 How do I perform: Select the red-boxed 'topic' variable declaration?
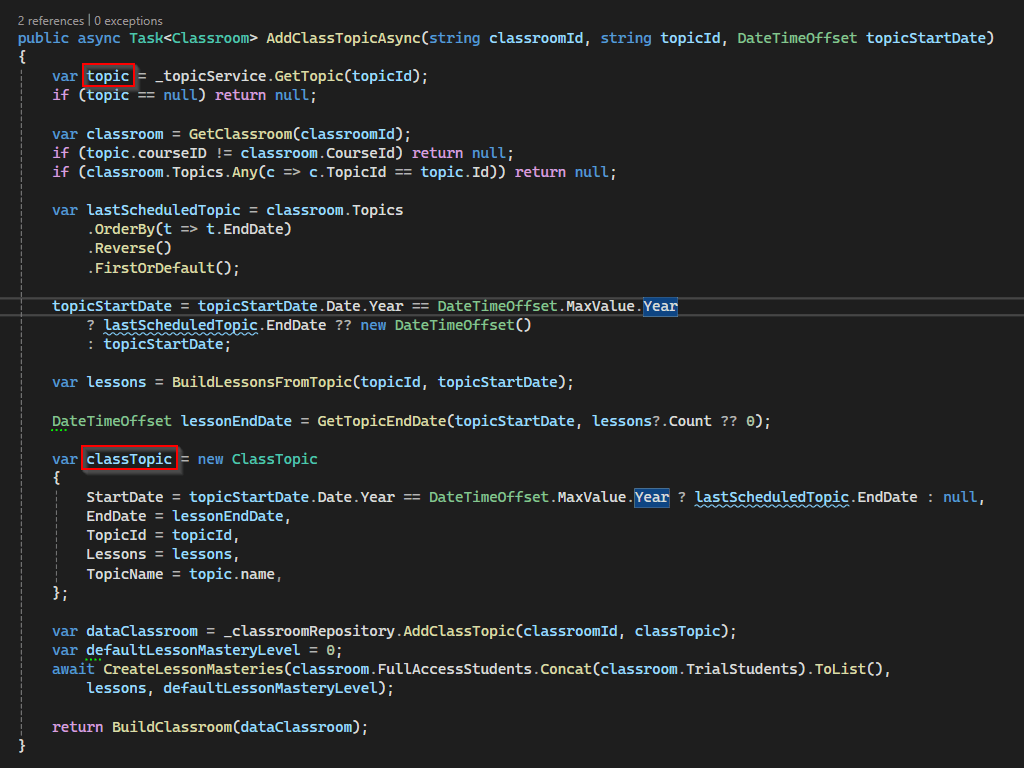coord(108,76)
